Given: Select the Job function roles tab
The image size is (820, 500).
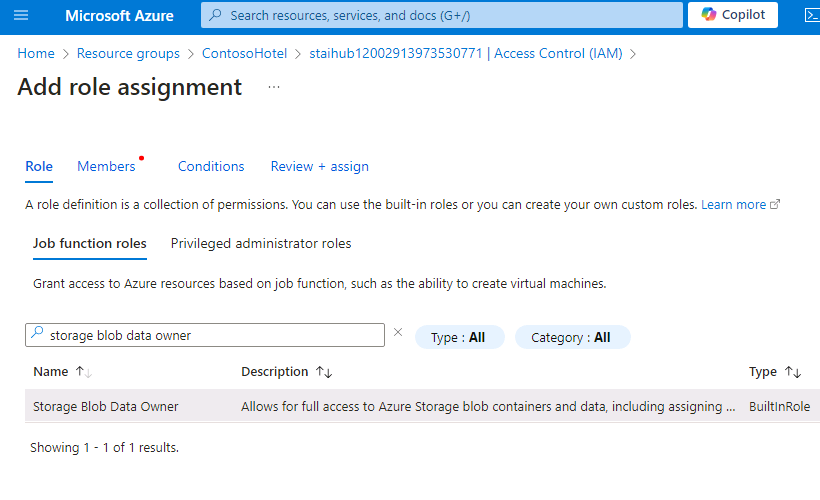Looking at the screenshot, I should (x=89, y=244).
